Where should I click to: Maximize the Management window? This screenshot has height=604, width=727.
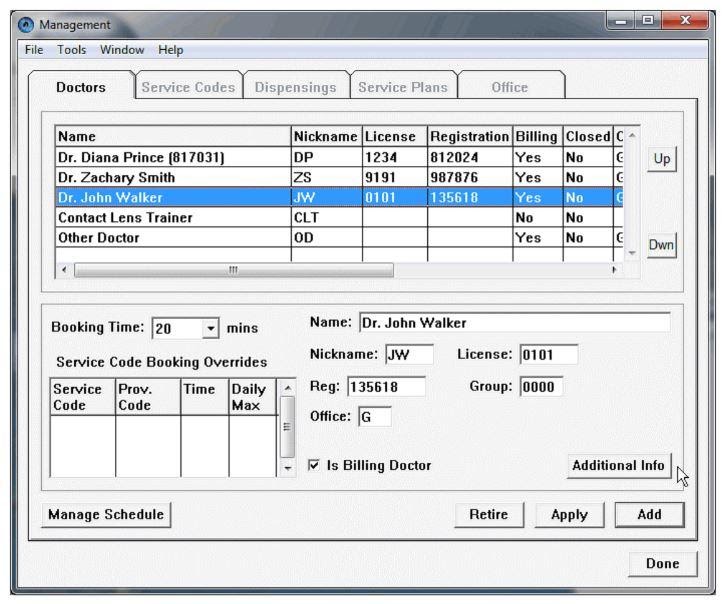pyautogui.click(x=648, y=20)
